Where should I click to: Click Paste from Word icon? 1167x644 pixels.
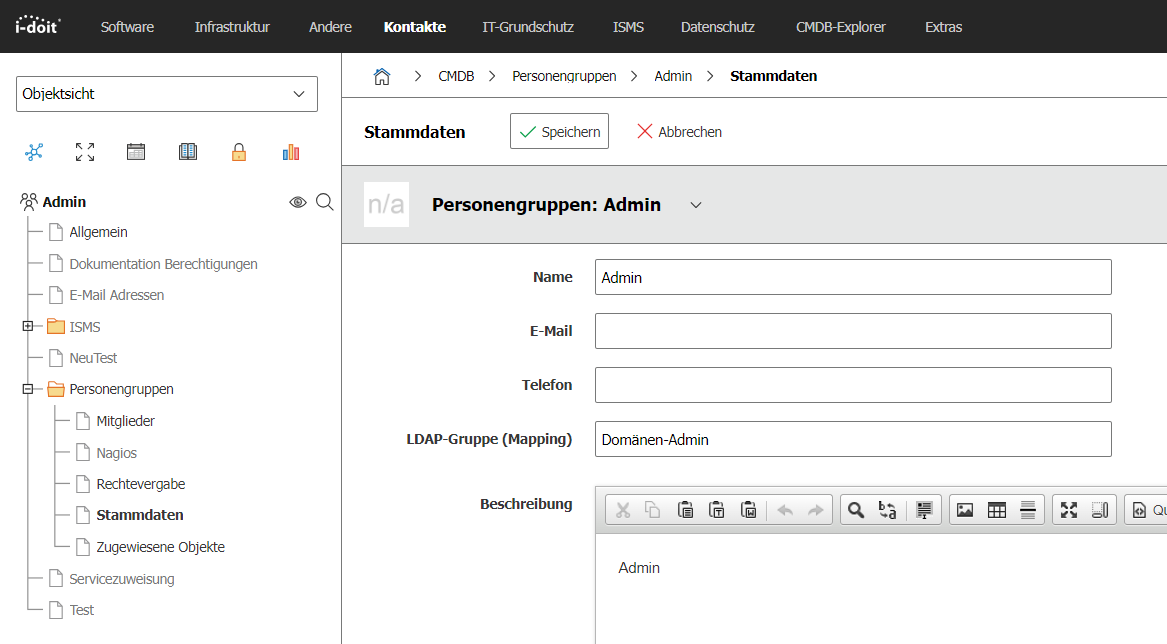tap(749, 510)
